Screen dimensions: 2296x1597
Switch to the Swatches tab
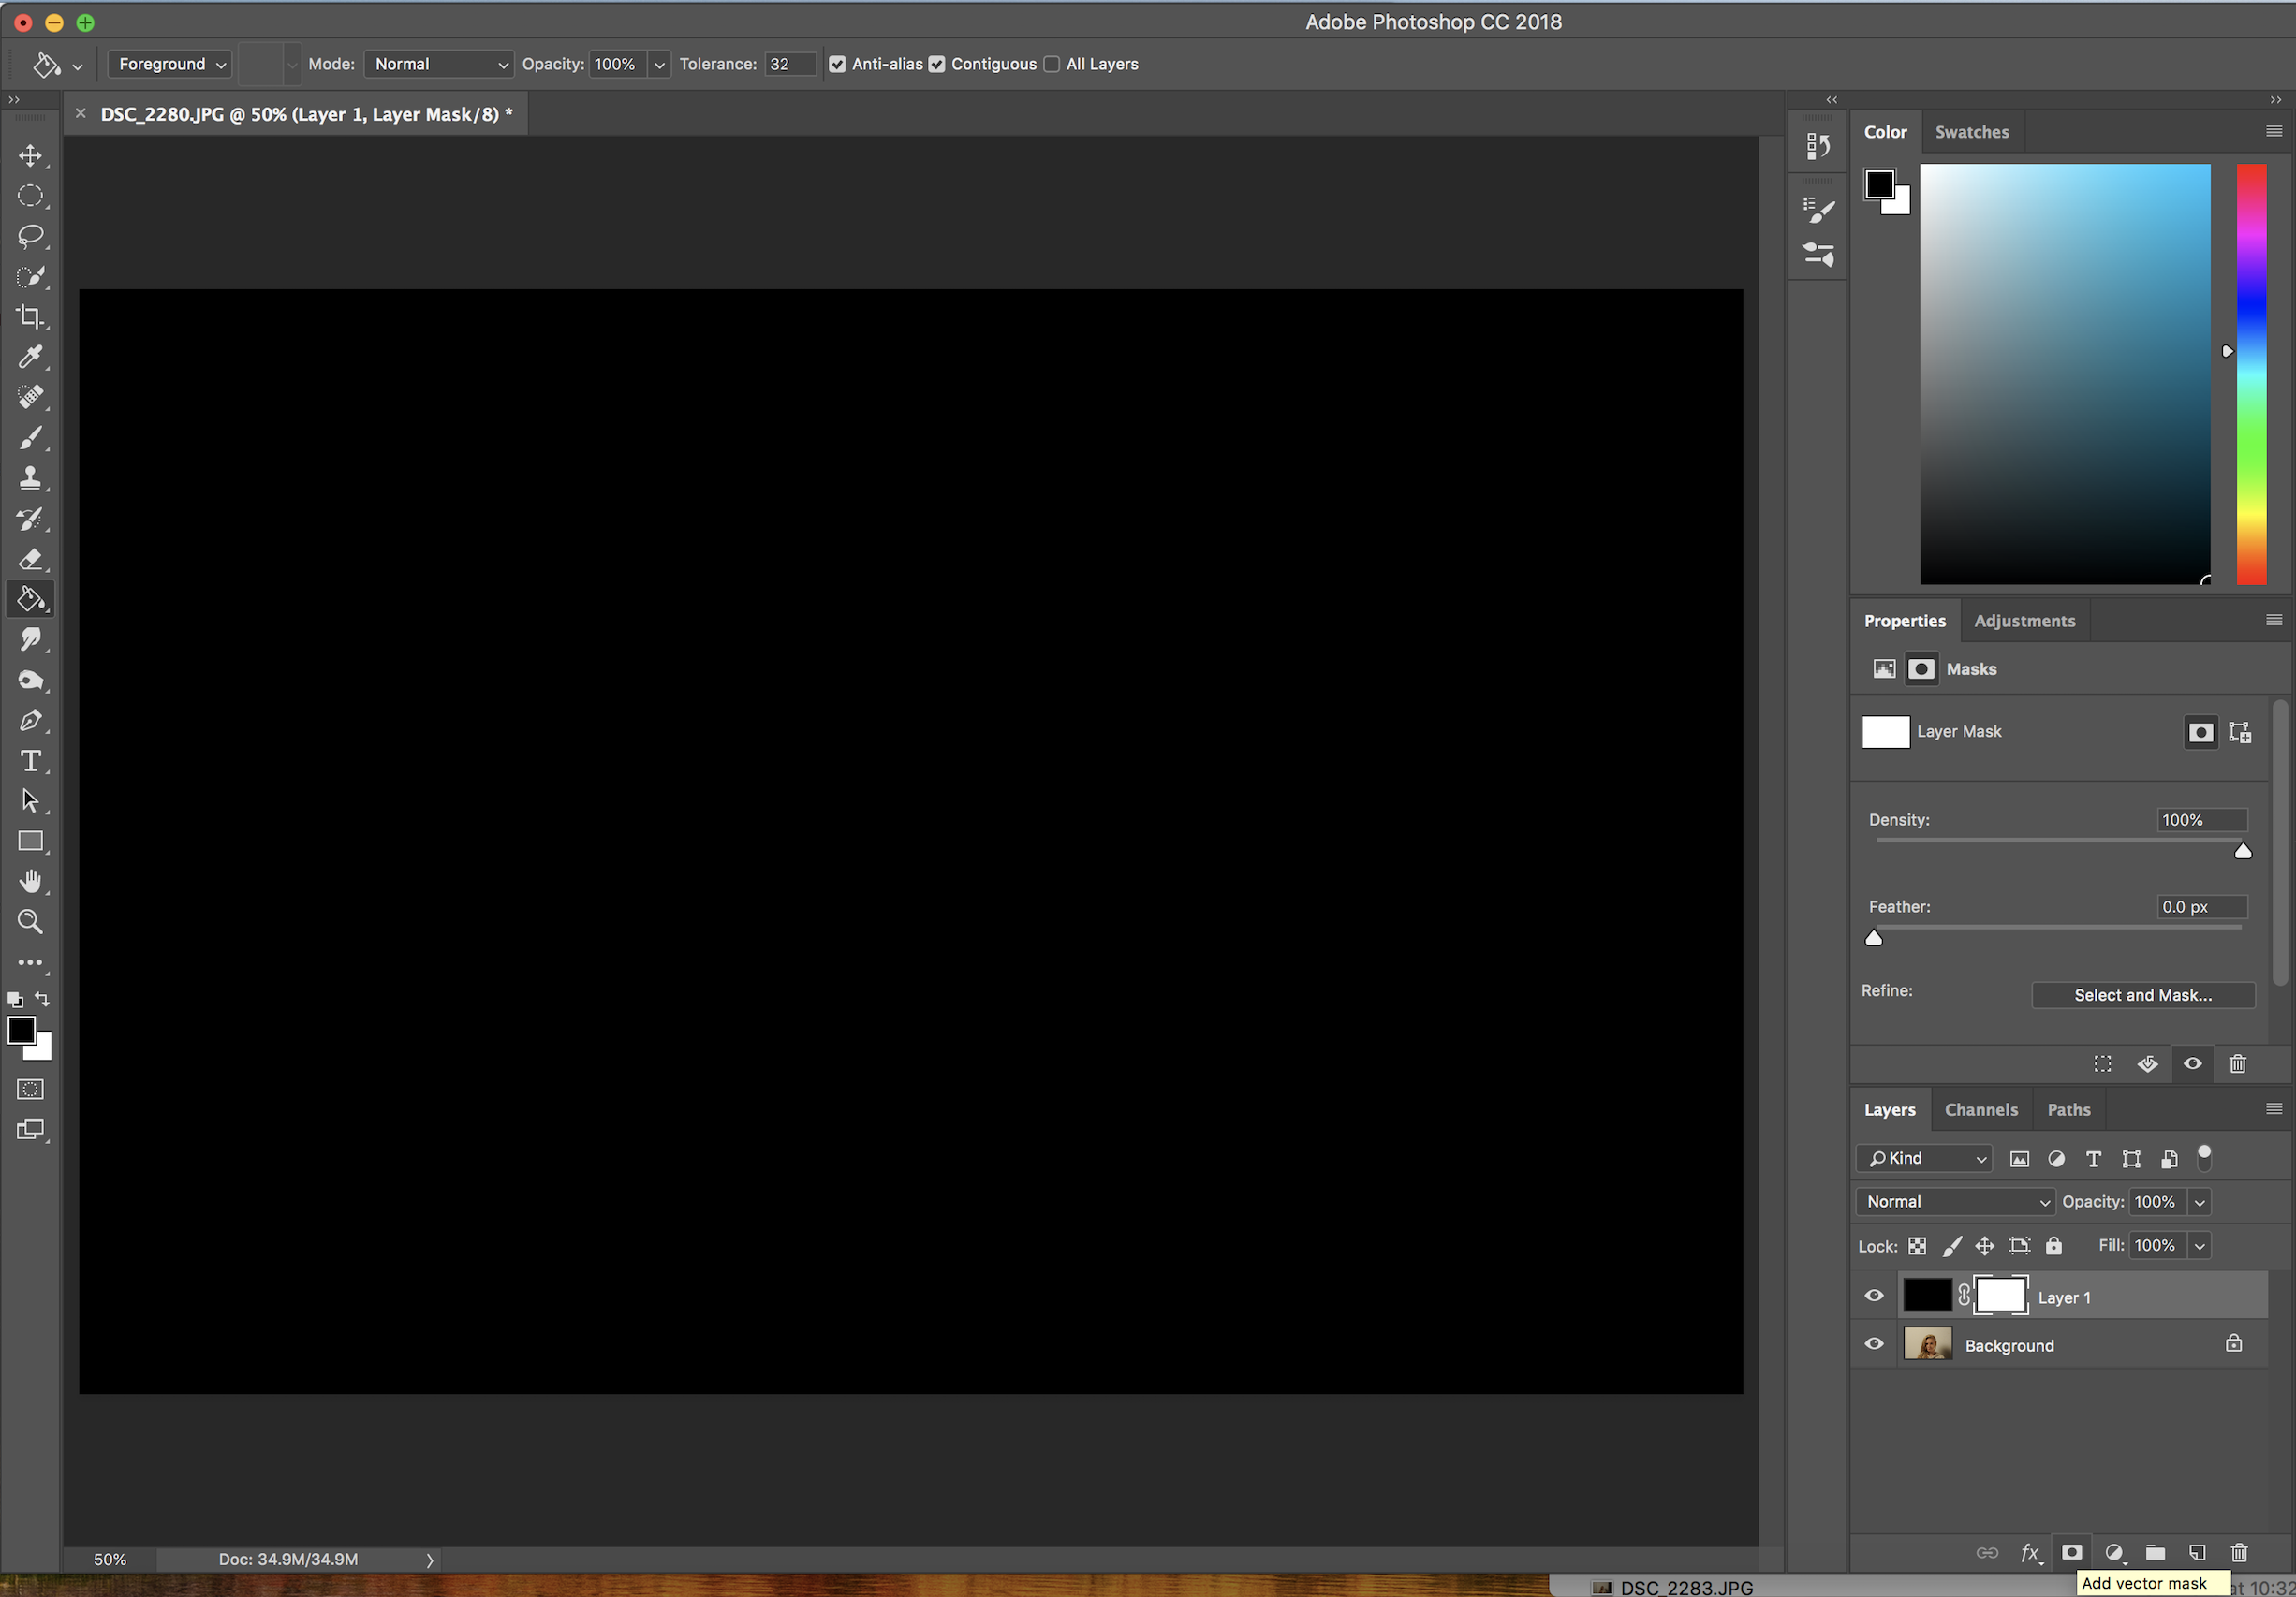[1971, 132]
